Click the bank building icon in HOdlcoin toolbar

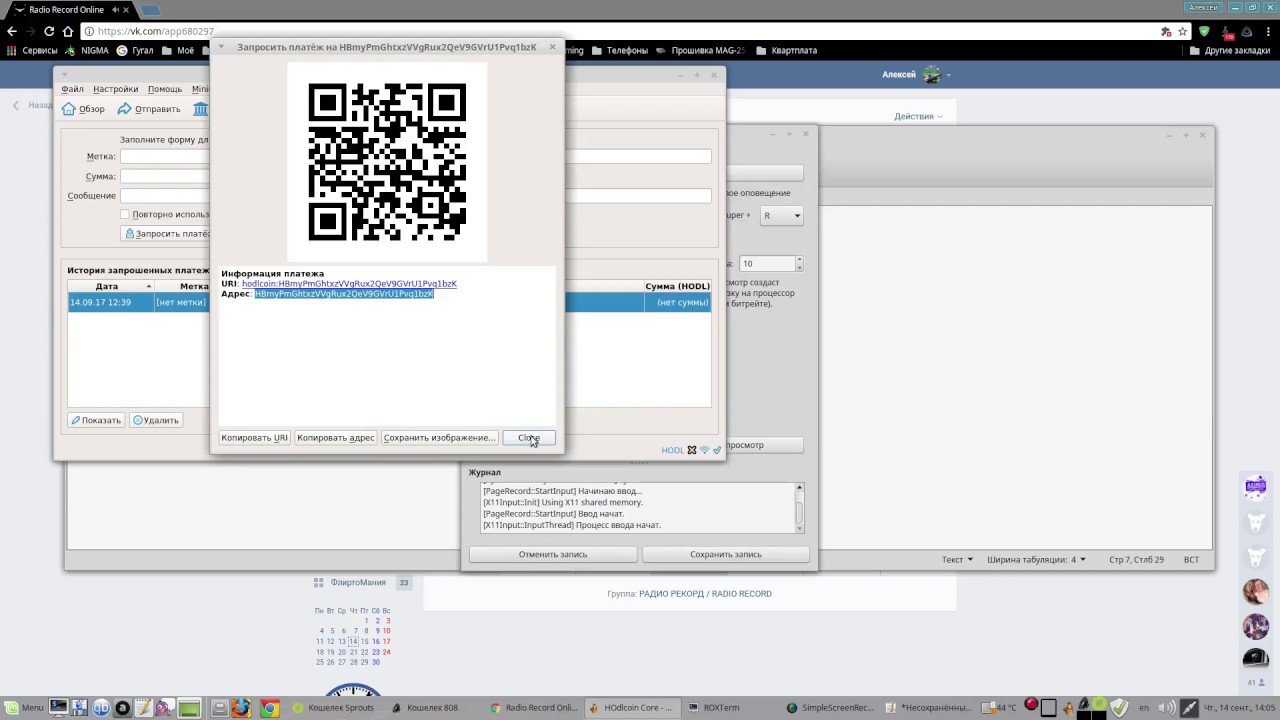coord(201,109)
